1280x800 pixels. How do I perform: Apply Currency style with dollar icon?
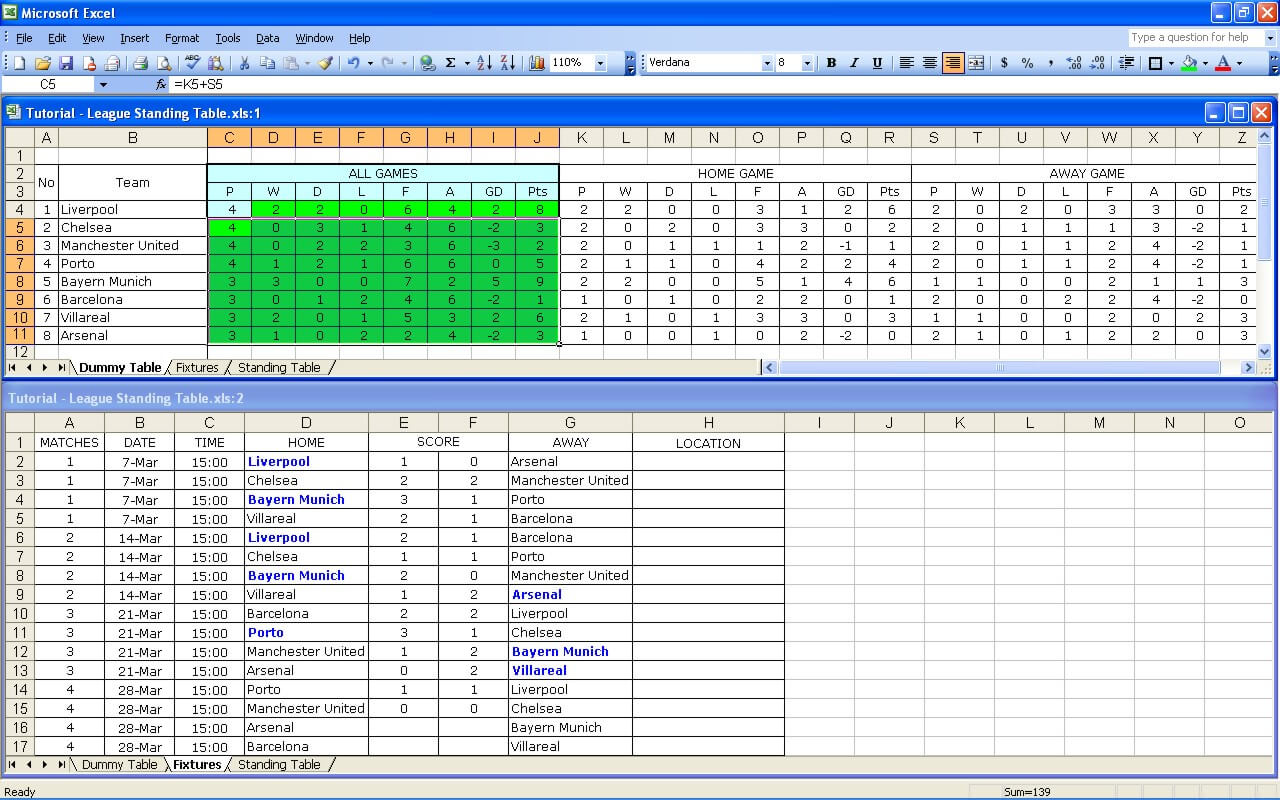click(x=1004, y=62)
